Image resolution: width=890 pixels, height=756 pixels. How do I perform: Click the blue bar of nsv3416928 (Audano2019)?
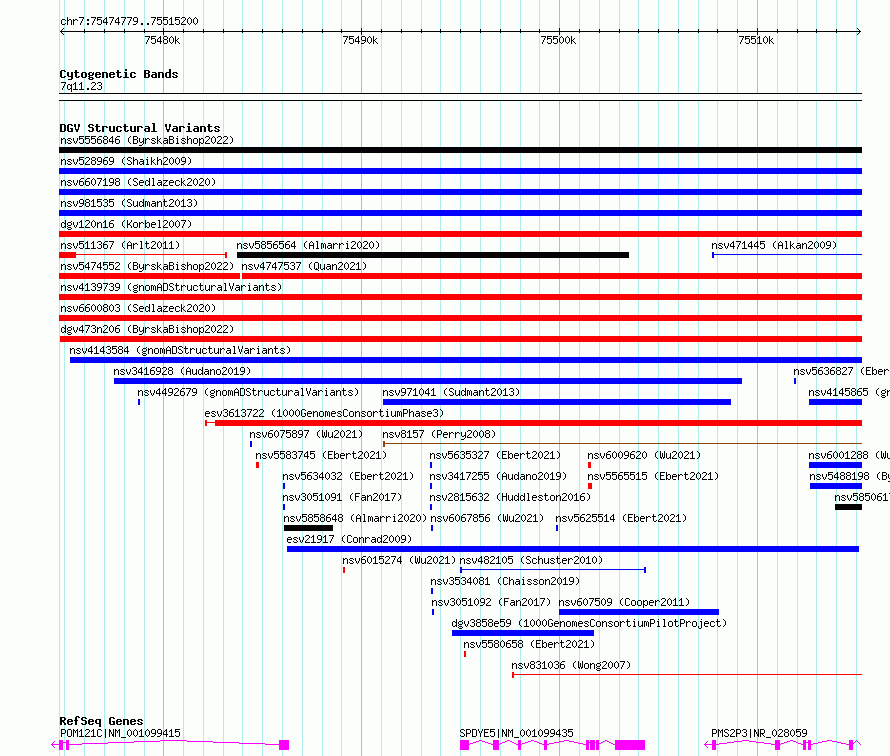point(427,381)
